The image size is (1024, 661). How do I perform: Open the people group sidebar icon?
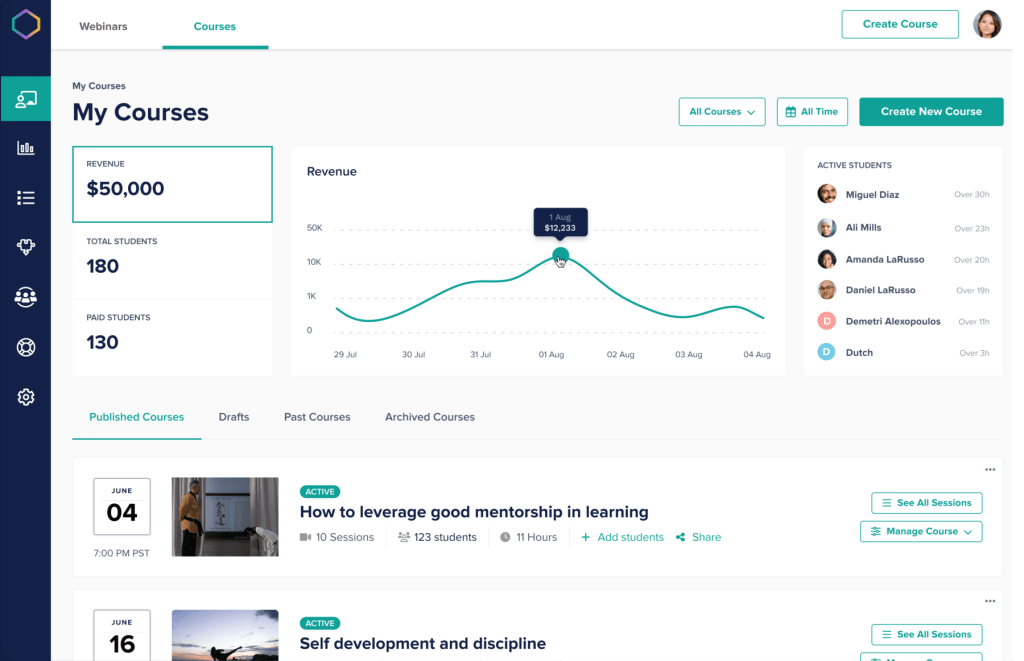(x=26, y=297)
